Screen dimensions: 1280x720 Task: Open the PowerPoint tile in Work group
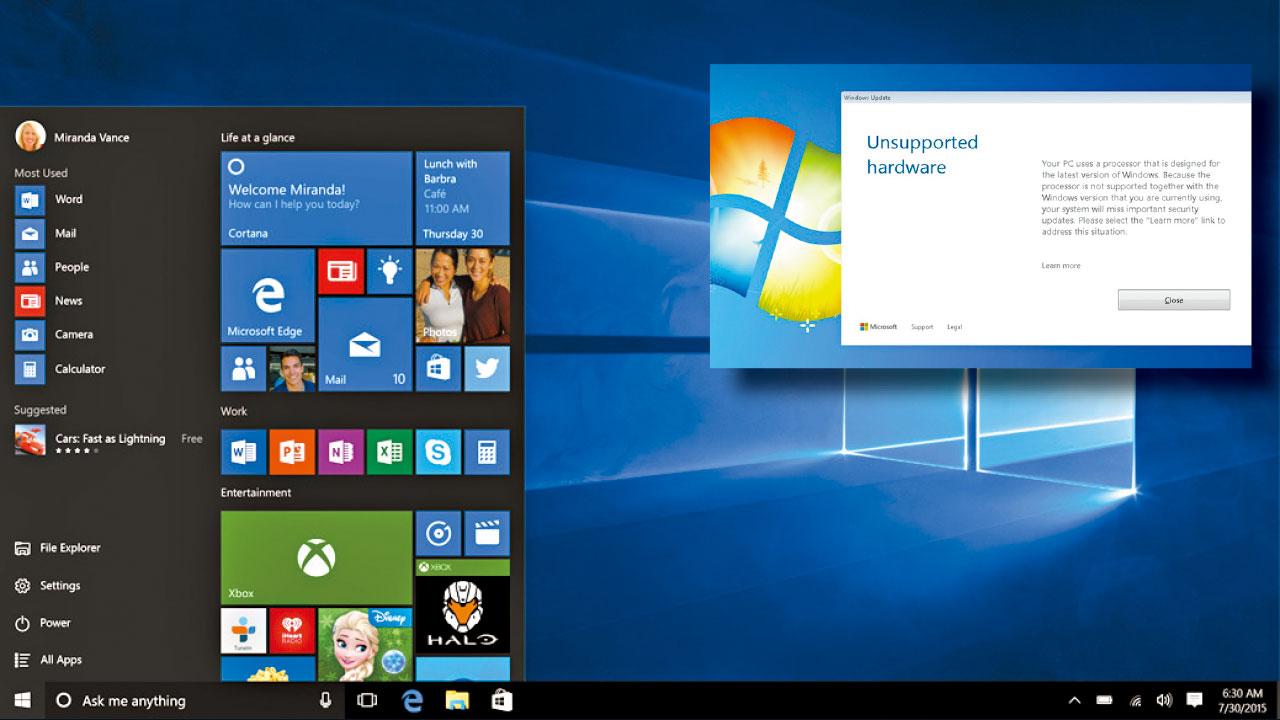point(292,452)
